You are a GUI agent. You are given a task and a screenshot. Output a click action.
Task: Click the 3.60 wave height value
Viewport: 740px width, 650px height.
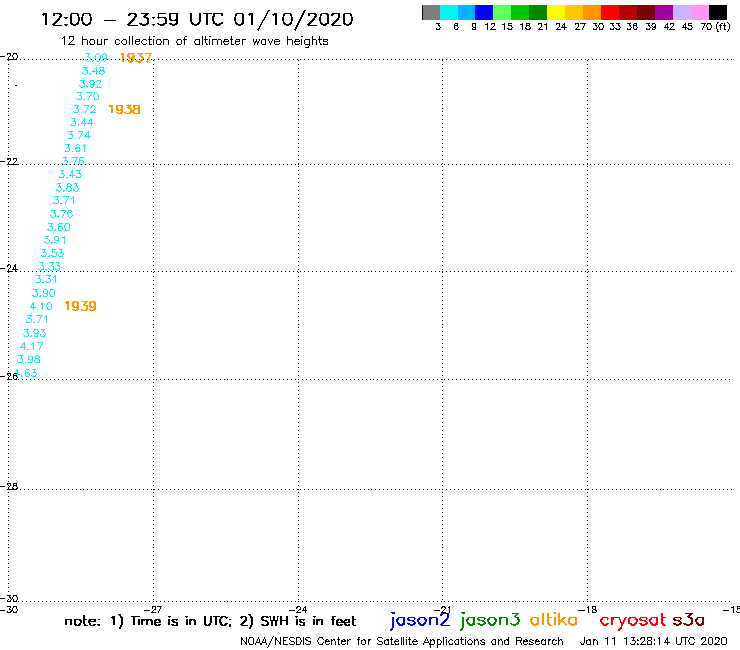[59, 227]
